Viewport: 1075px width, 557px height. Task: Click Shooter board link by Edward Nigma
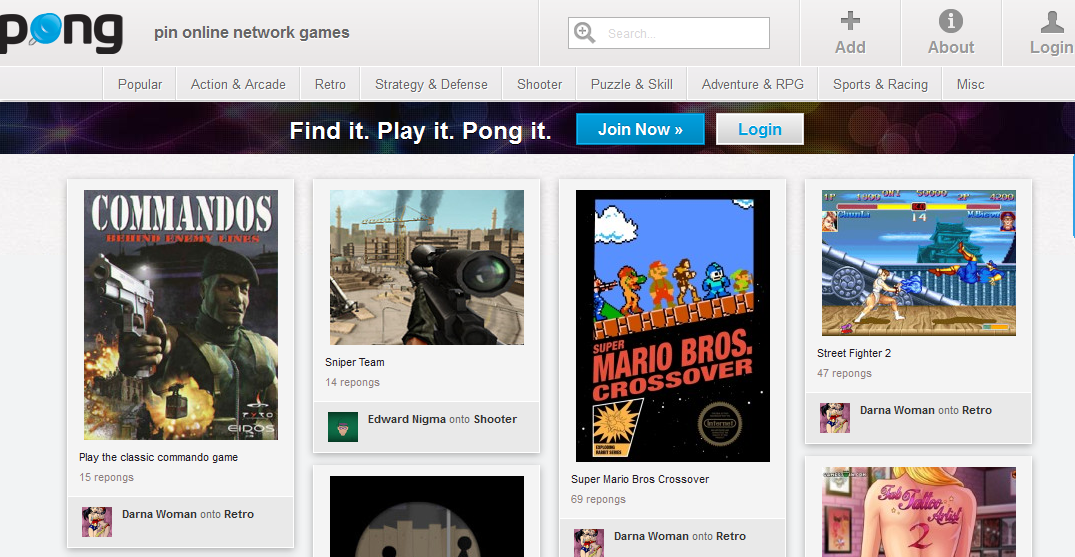tap(495, 419)
